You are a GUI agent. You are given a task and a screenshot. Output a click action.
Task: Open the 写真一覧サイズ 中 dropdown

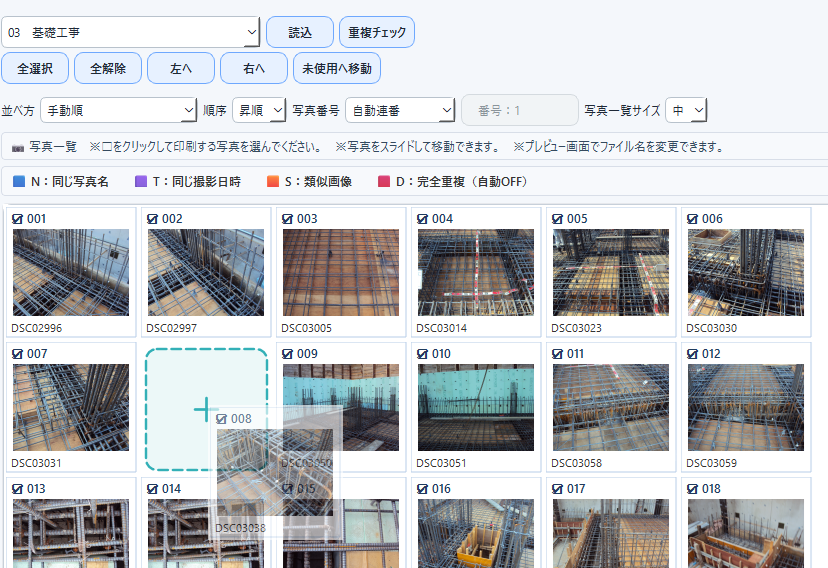tap(686, 110)
